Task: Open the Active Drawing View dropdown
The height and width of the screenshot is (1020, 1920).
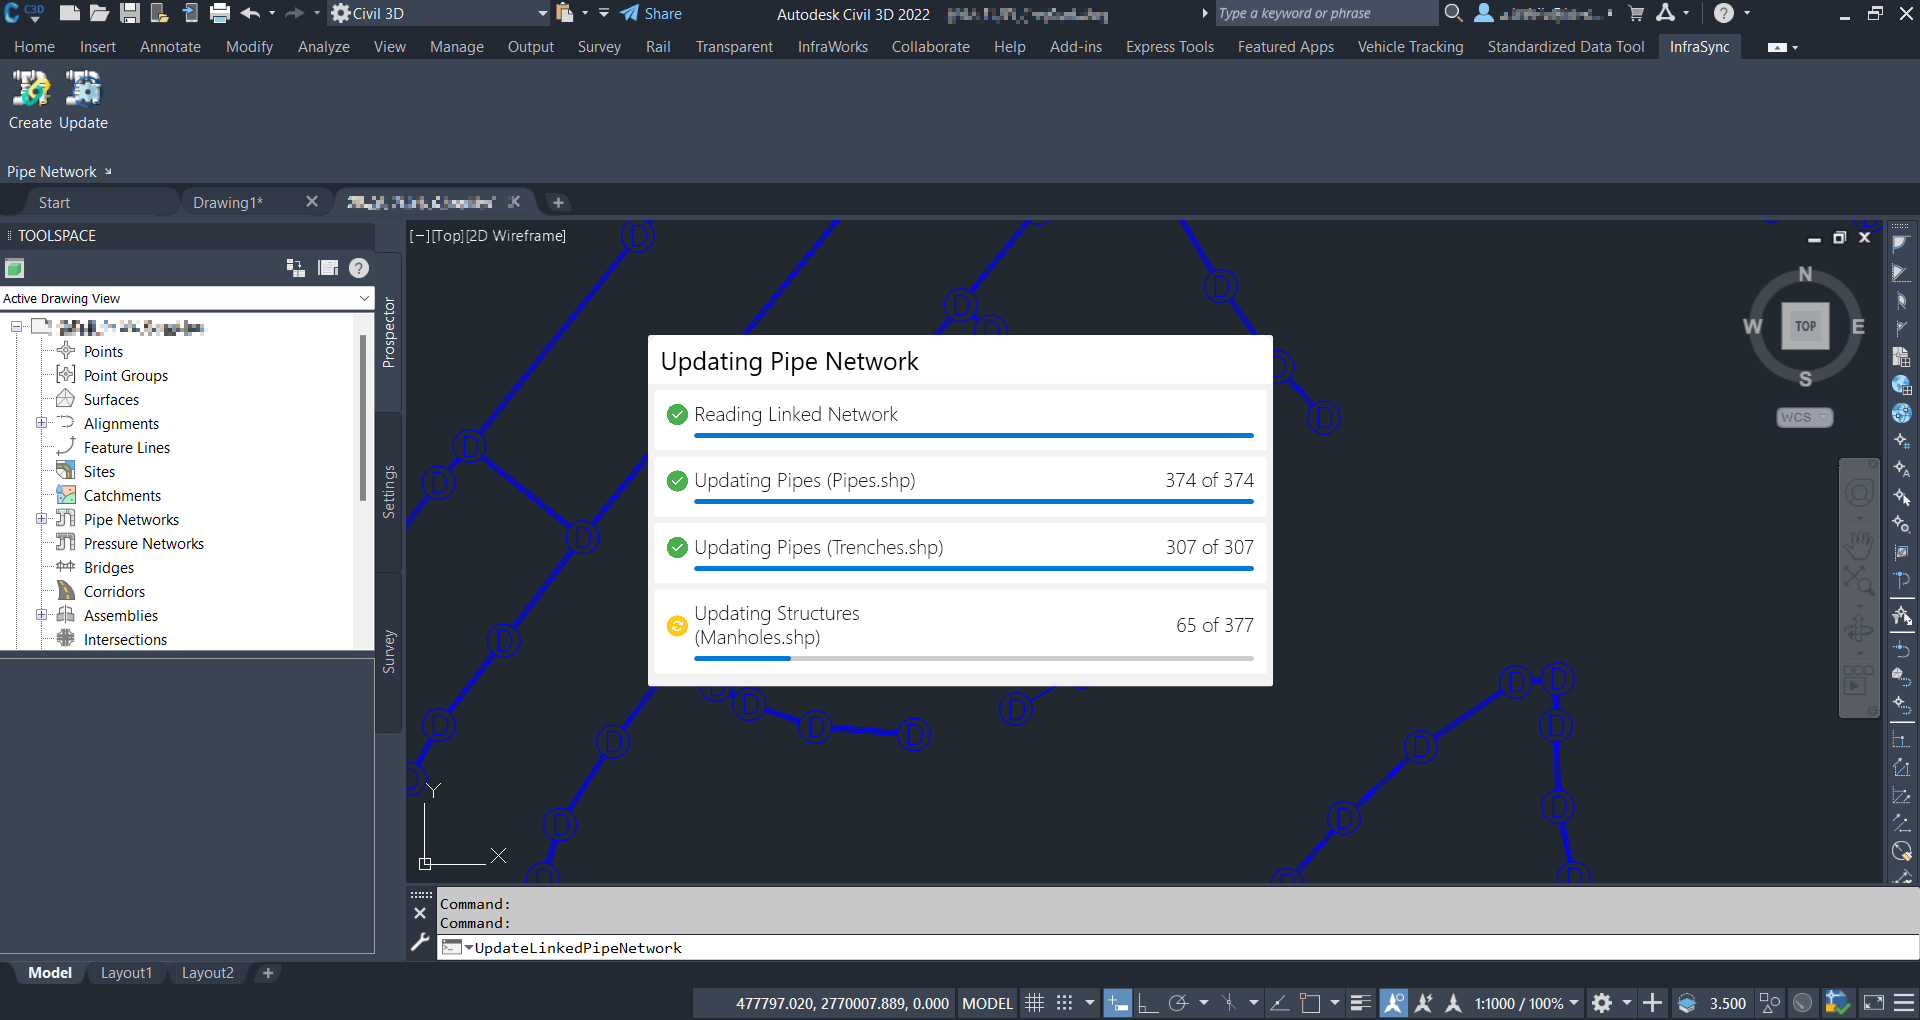Action: coord(187,298)
